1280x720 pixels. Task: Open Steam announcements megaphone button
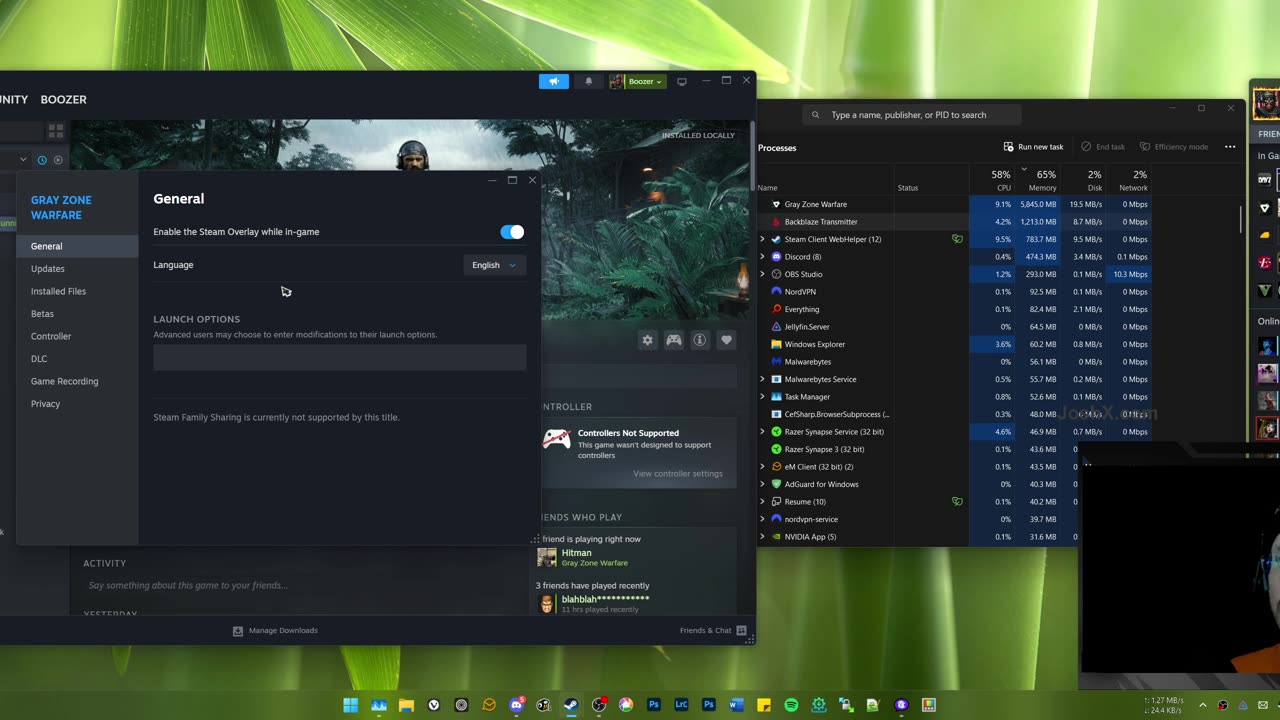[x=553, y=81]
